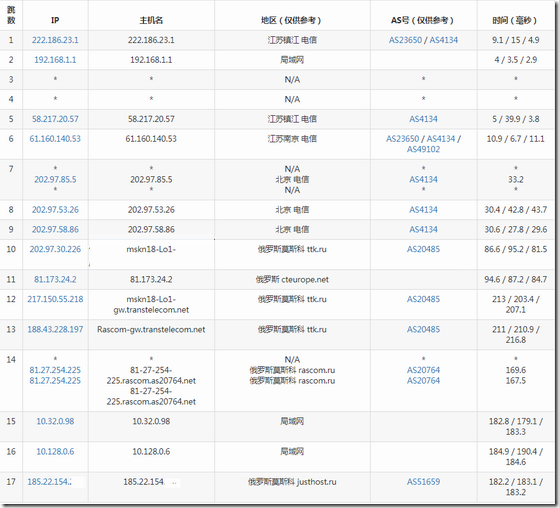Click the 主机名 column header
The height and width of the screenshot is (508, 559).
click(x=151, y=20)
